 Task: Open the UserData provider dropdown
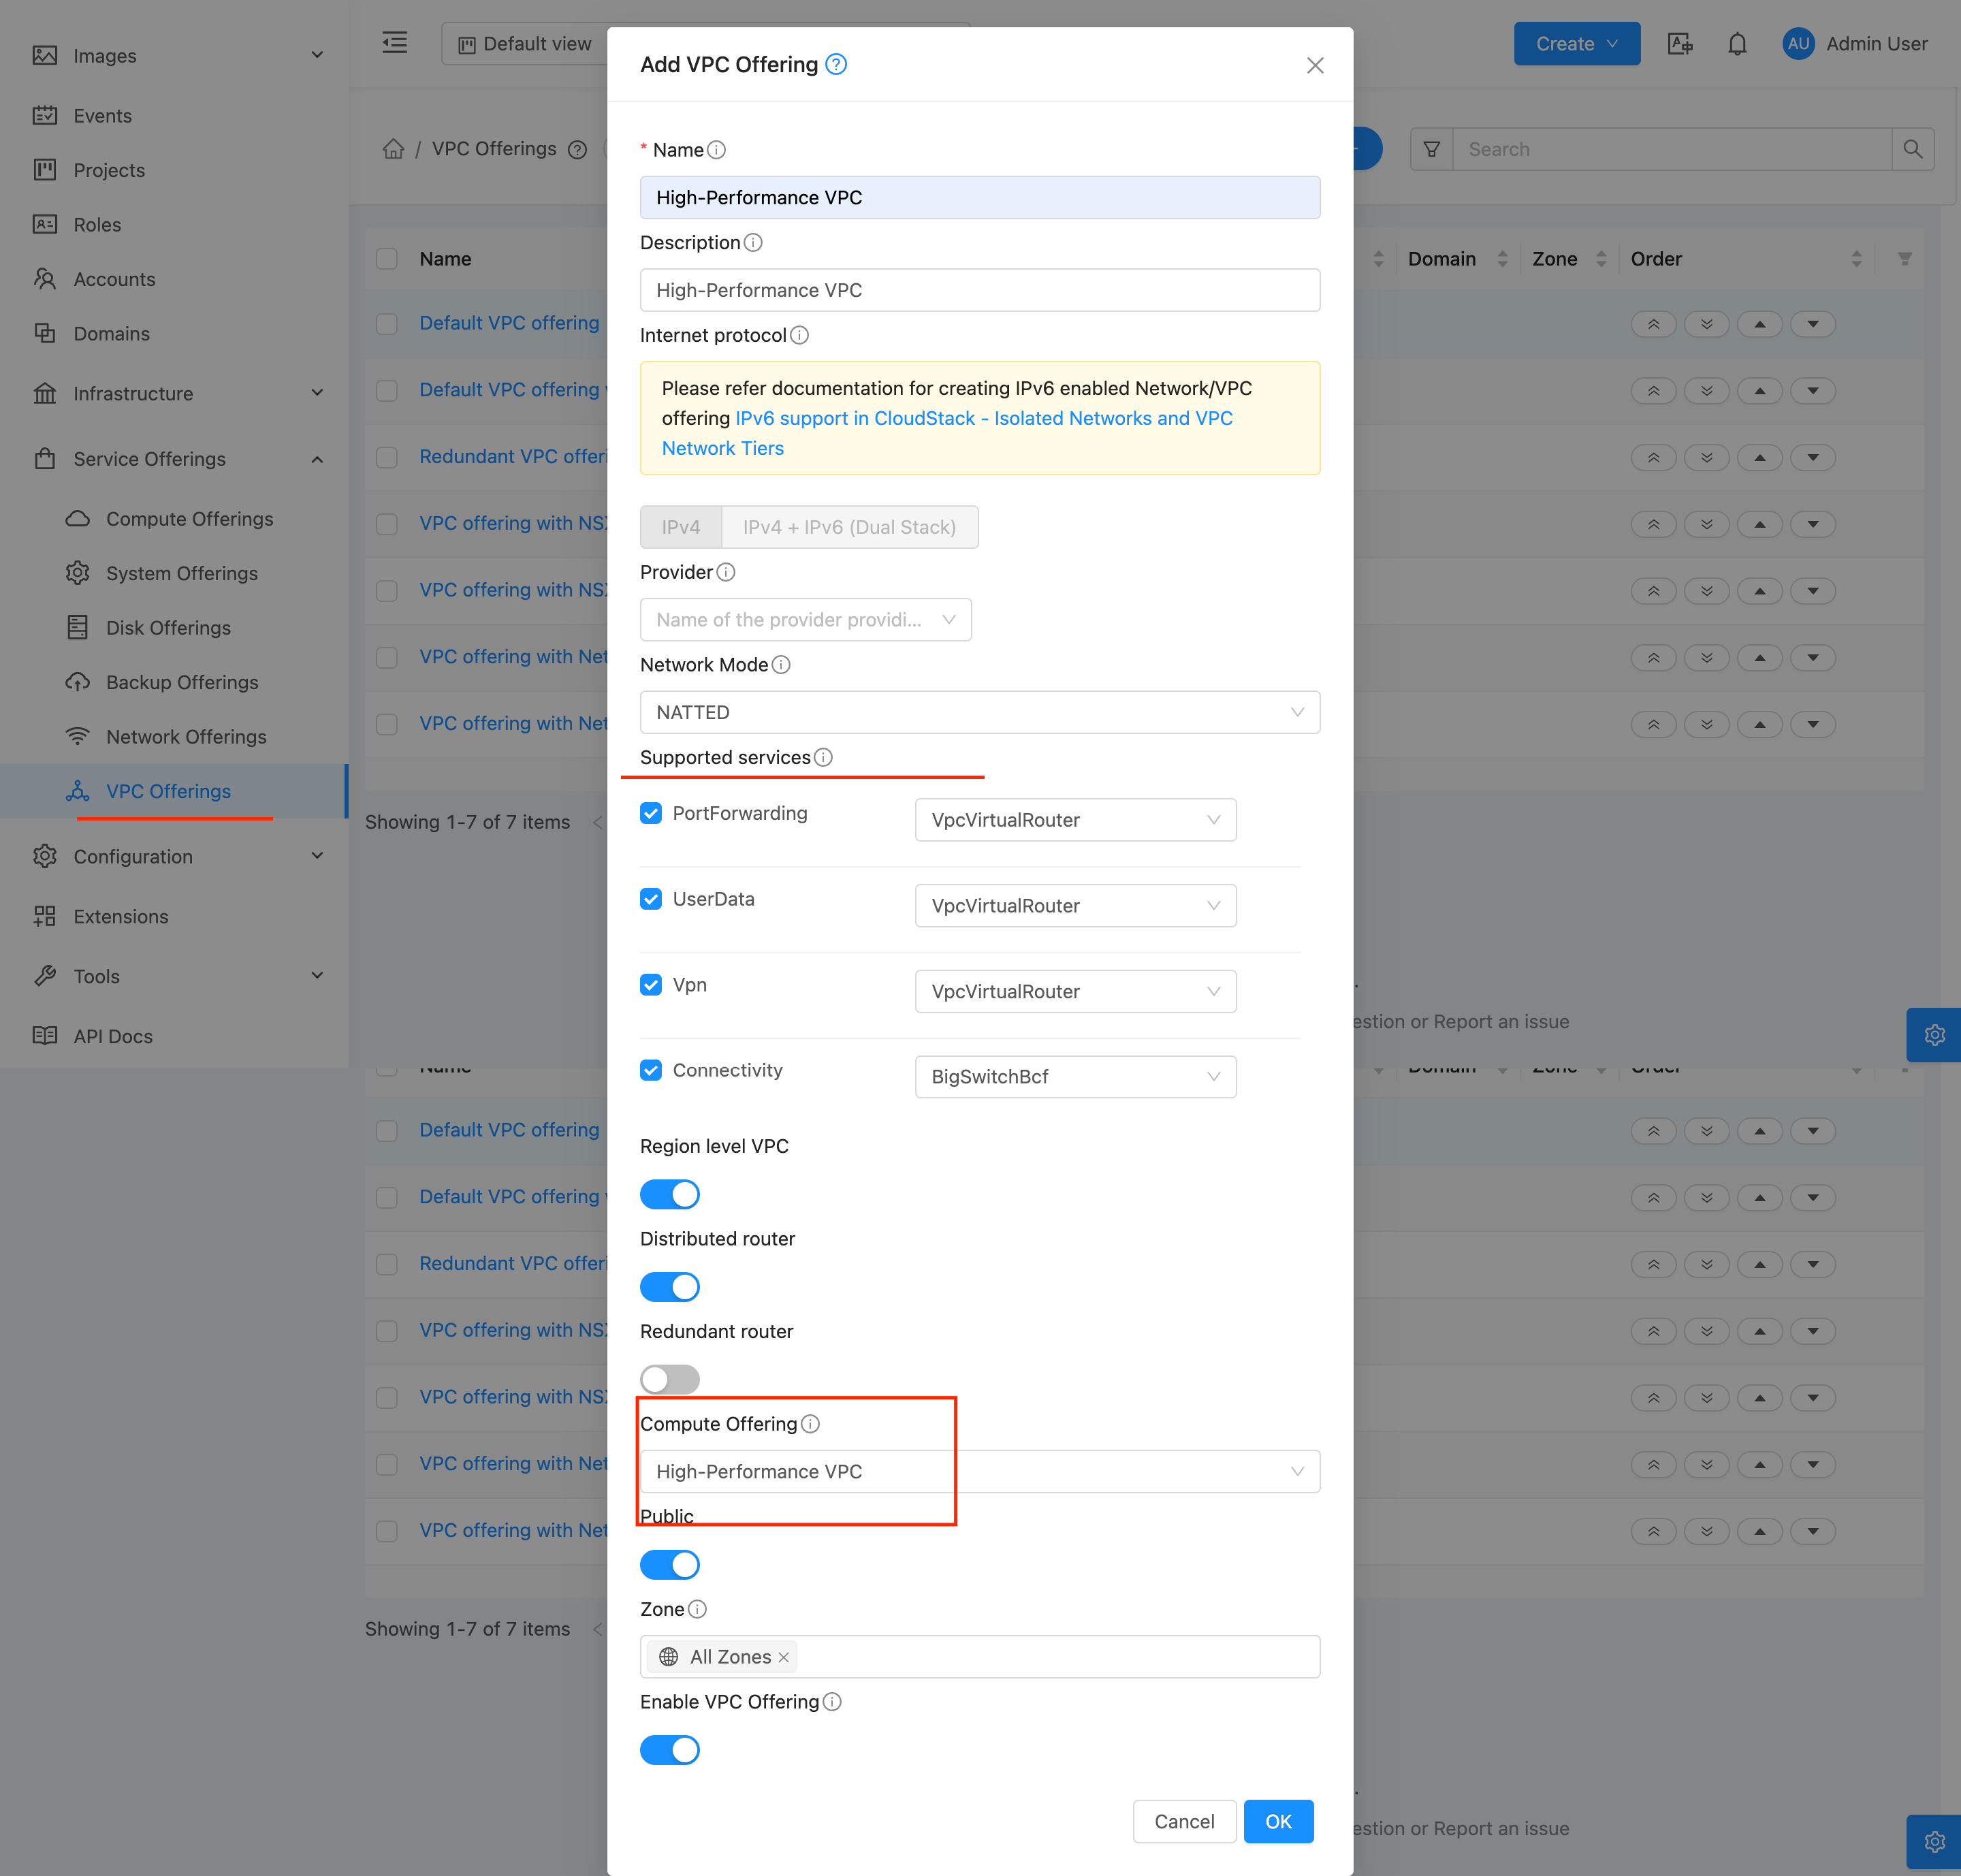1075,906
